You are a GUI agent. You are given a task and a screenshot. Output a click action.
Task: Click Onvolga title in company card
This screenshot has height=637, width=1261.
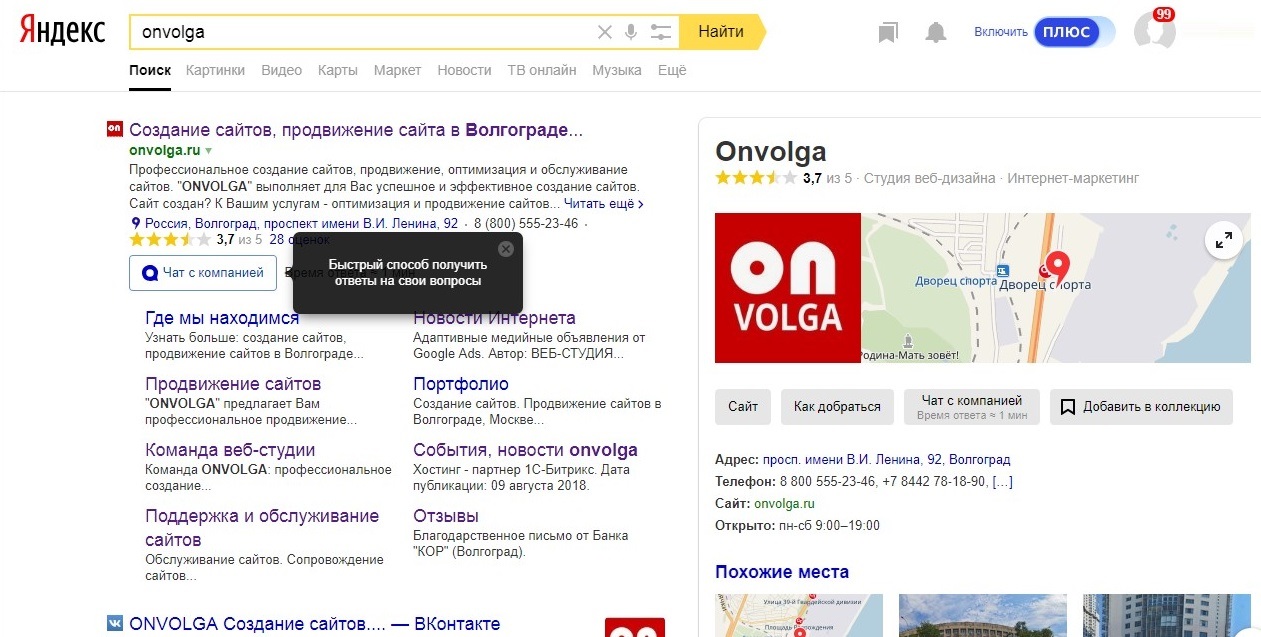[x=771, y=151]
